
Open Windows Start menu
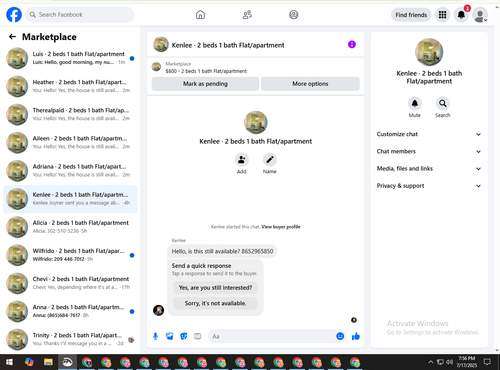(9, 362)
